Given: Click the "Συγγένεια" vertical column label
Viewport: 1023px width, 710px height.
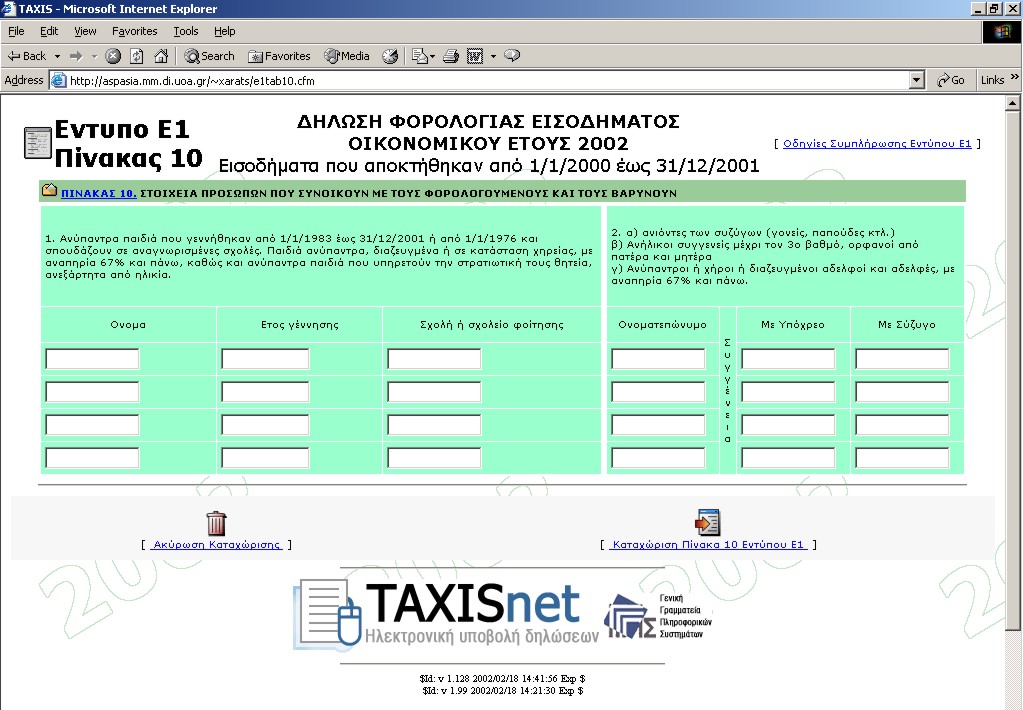Looking at the screenshot, I should pos(727,390).
